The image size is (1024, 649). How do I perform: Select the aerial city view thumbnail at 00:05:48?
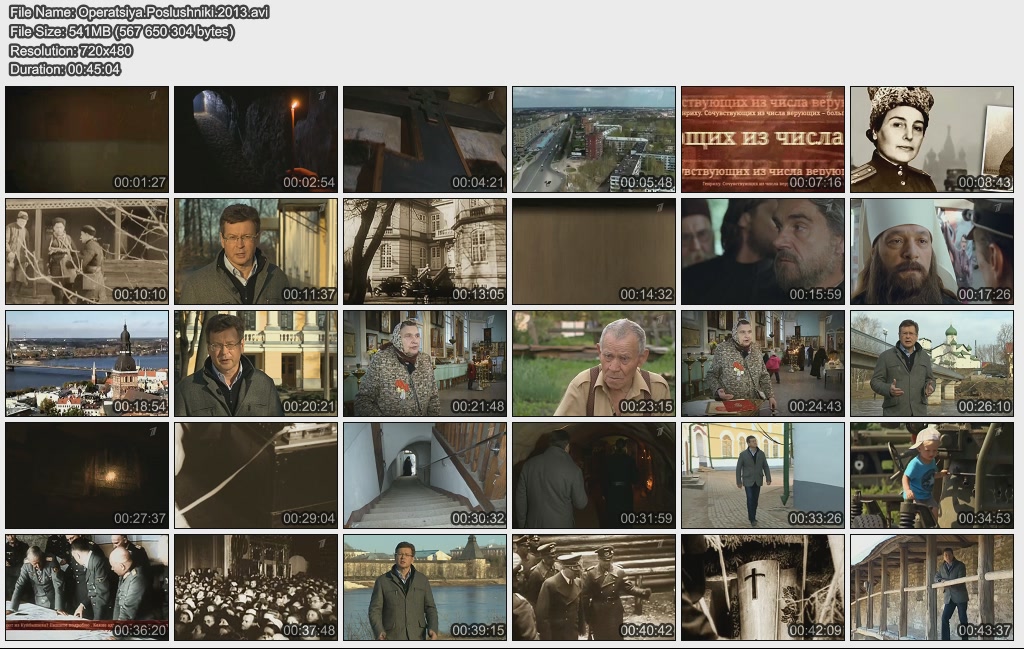(x=594, y=139)
